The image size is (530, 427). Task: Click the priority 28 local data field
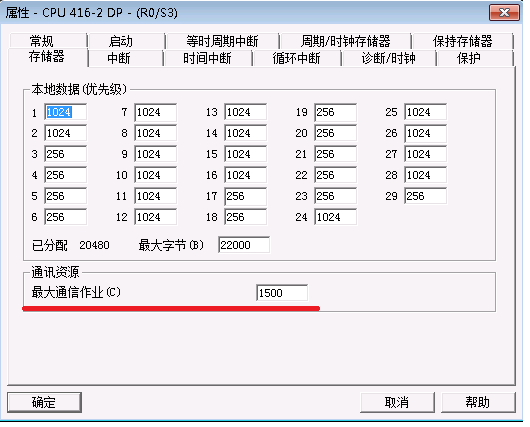pos(425,175)
